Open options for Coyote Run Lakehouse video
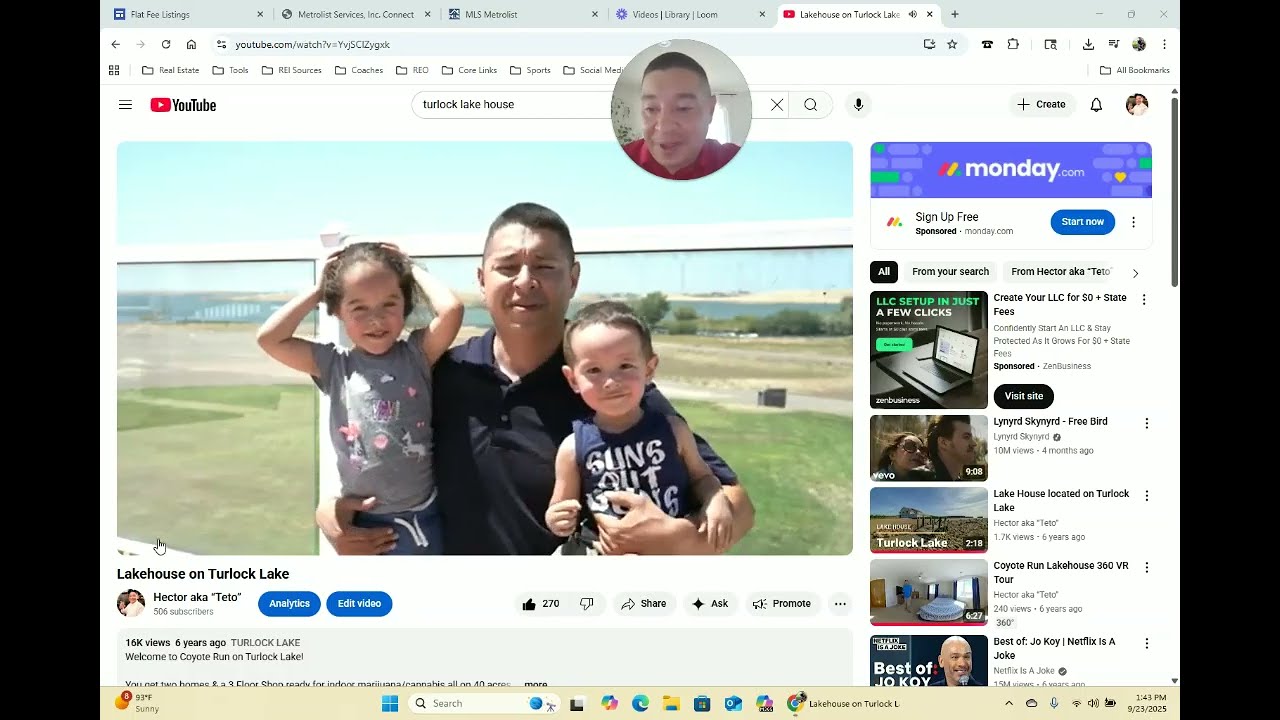The width and height of the screenshot is (1280, 720). click(1146, 567)
